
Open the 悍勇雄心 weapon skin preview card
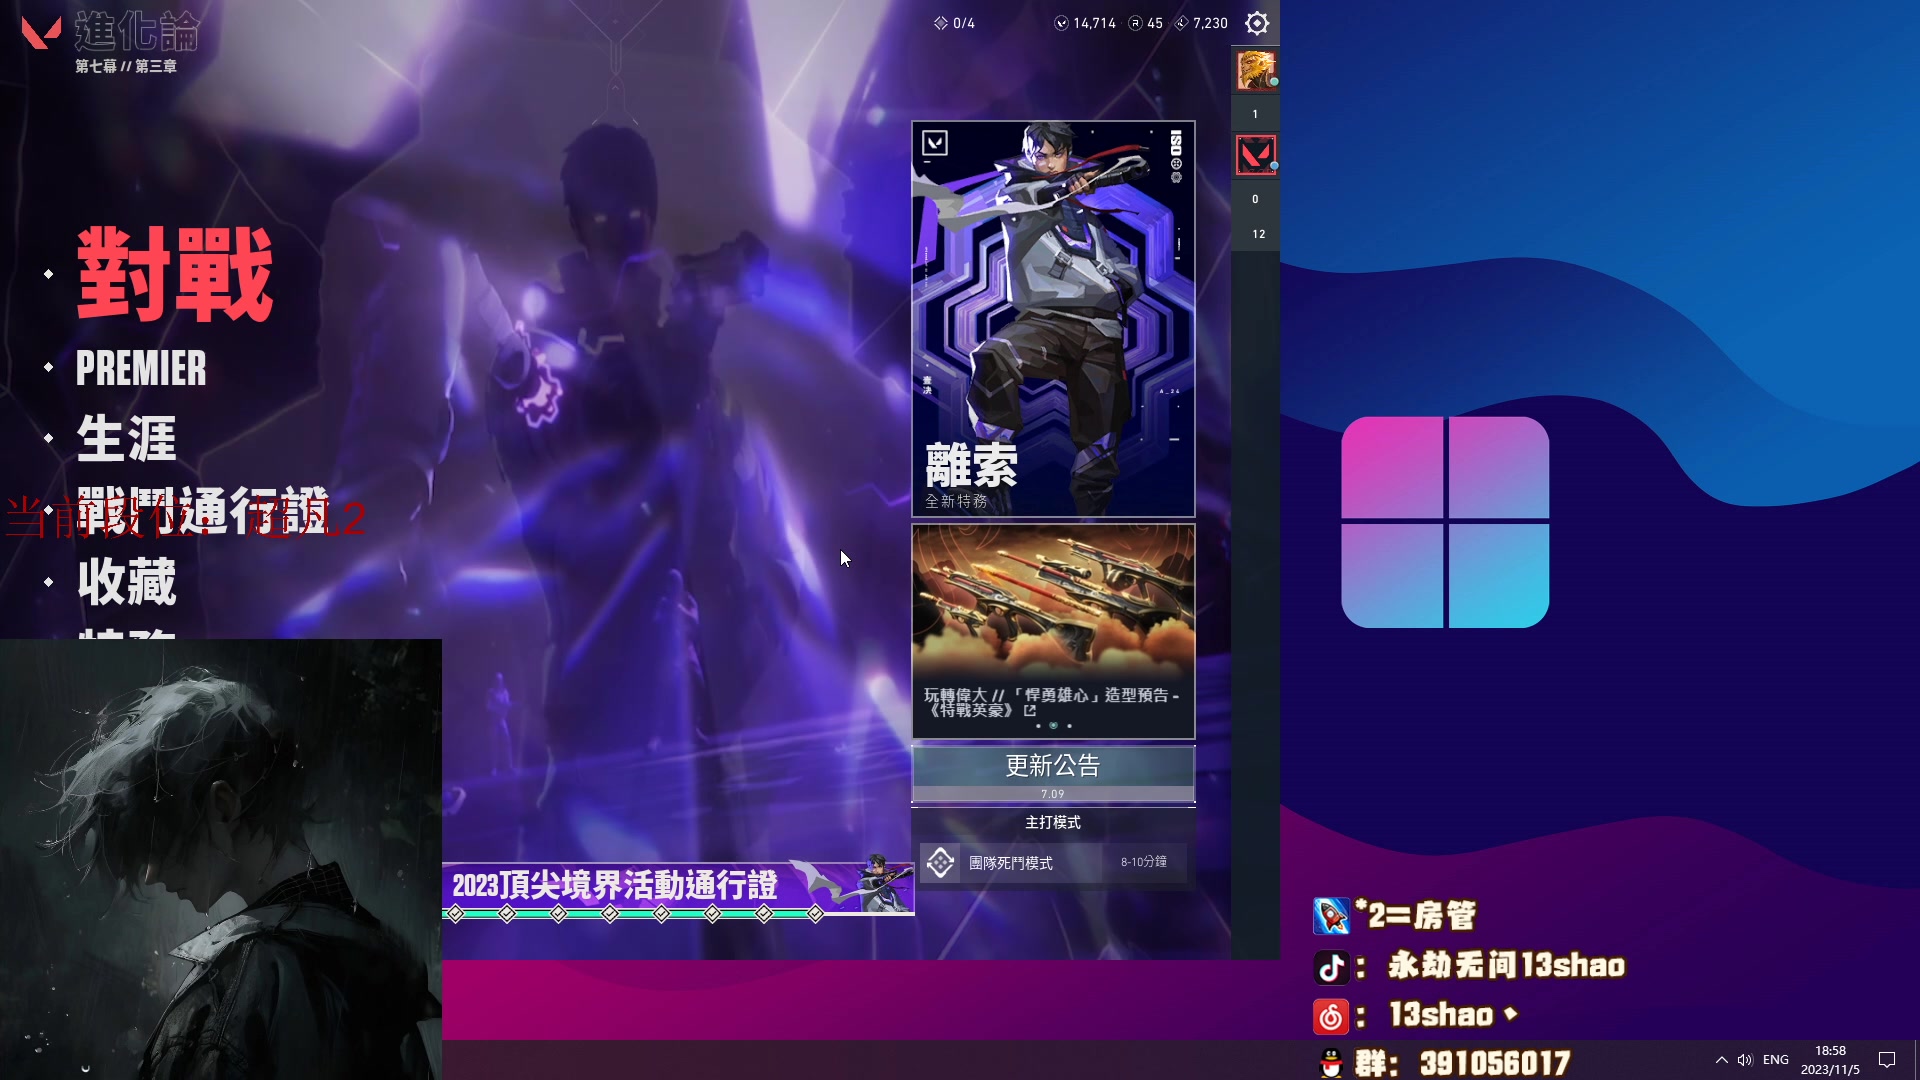[x=1053, y=632]
